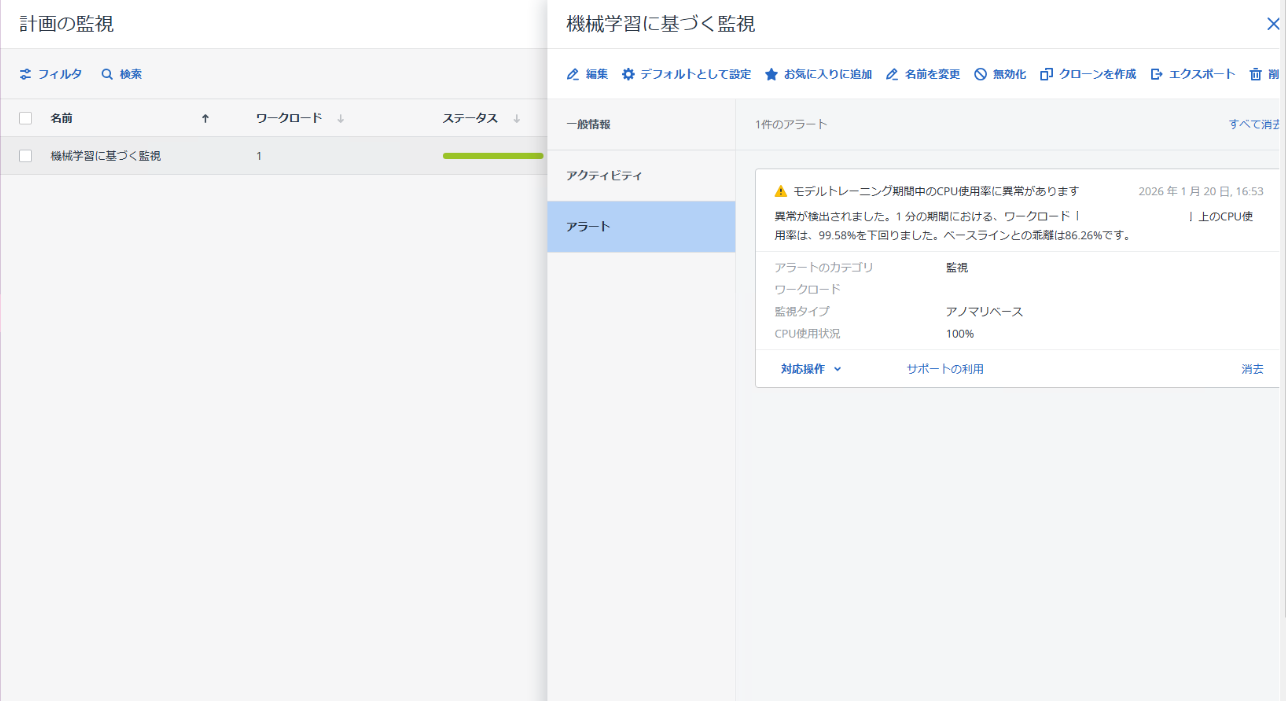Click 名前を変更 rename toolbar button
Image resolution: width=1286 pixels, height=701 pixels.
(x=923, y=74)
